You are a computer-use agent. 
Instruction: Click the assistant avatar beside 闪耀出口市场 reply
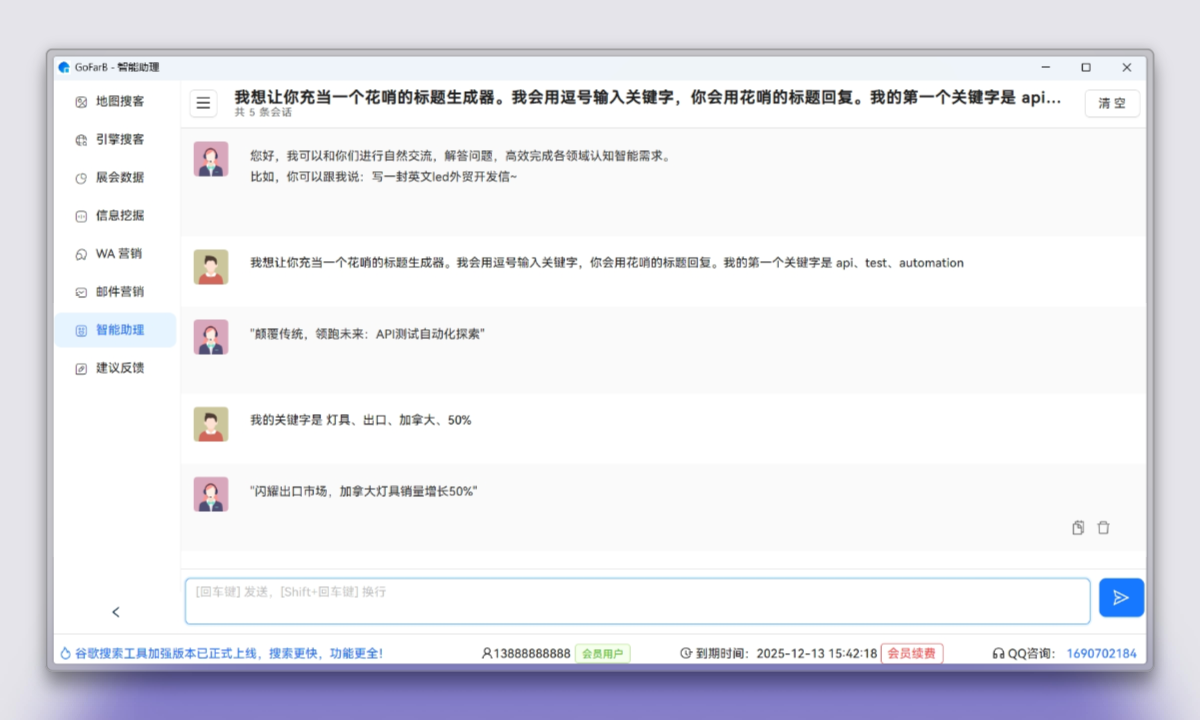(x=211, y=494)
